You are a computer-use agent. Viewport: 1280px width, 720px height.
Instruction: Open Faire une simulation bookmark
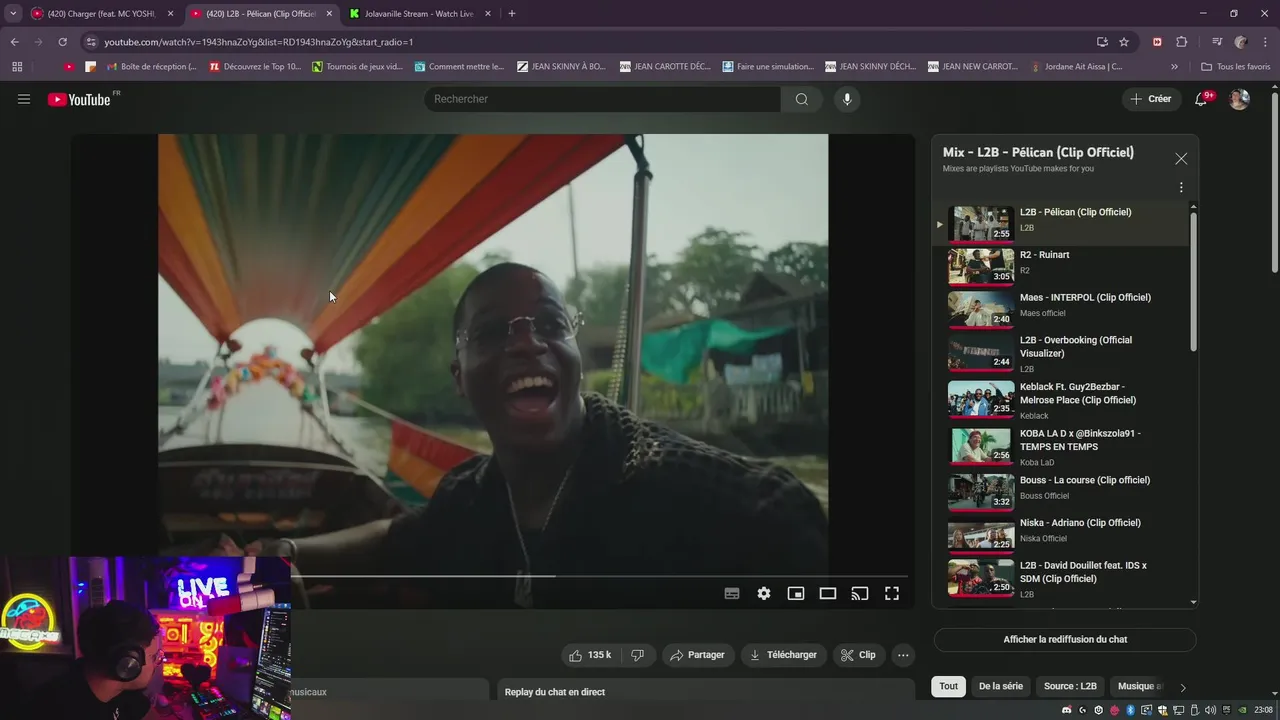pyautogui.click(x=768, y=67)
